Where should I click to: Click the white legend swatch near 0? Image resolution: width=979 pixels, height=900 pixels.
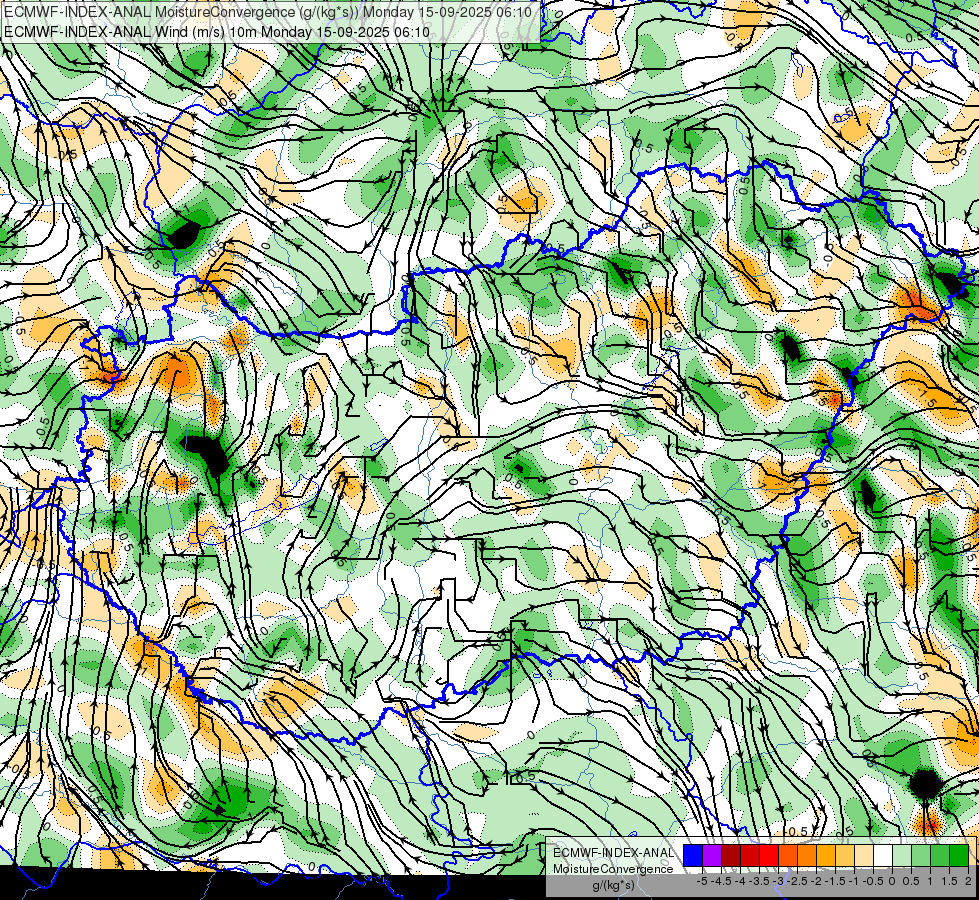(x=883, y=855)
